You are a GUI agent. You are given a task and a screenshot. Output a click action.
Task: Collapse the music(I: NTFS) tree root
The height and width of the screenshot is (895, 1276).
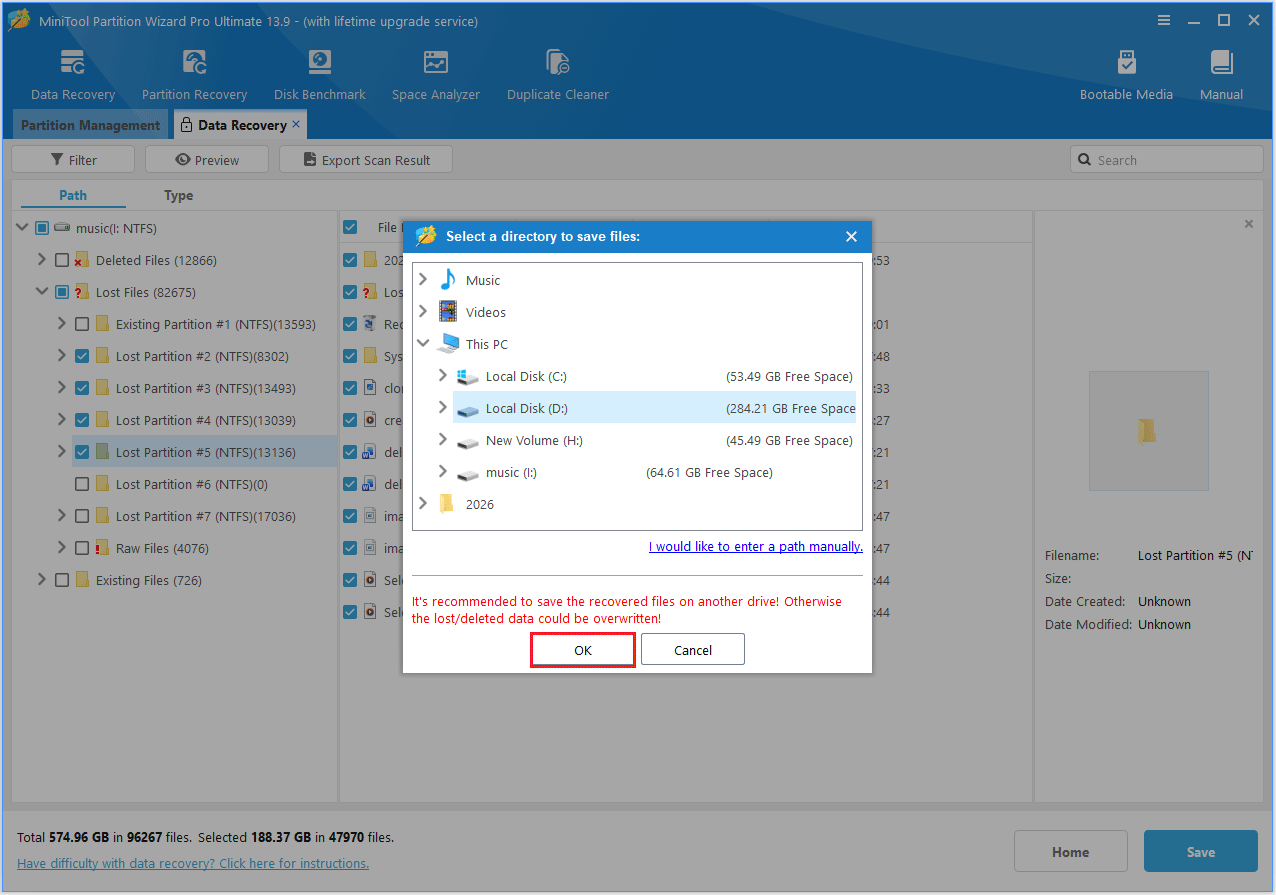click(22, 228)
